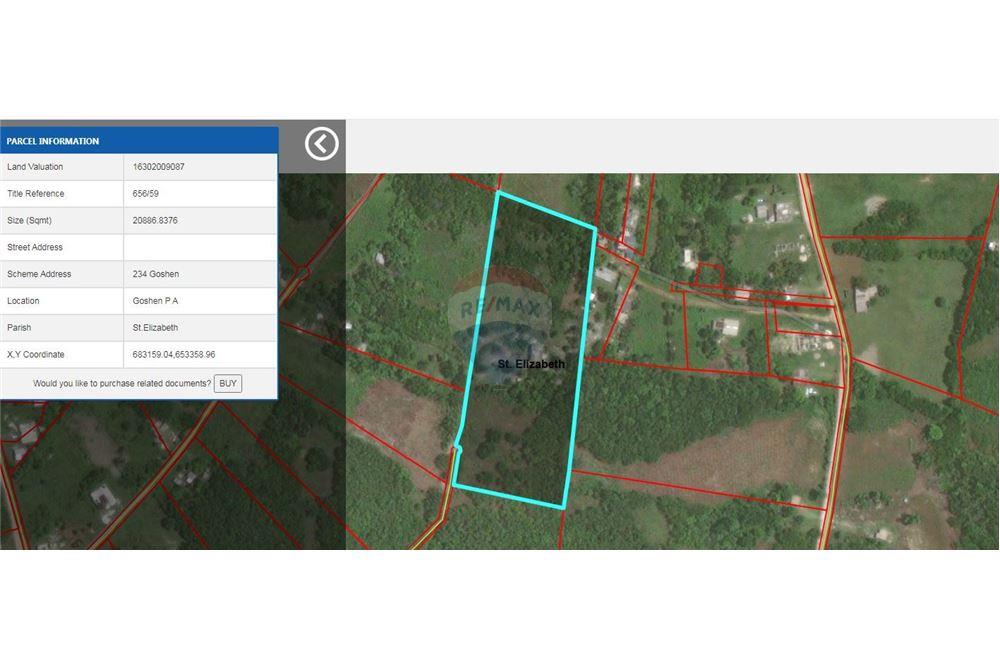
Task: Click the St. Elizabeth label on the map
Action: (530, 364)
